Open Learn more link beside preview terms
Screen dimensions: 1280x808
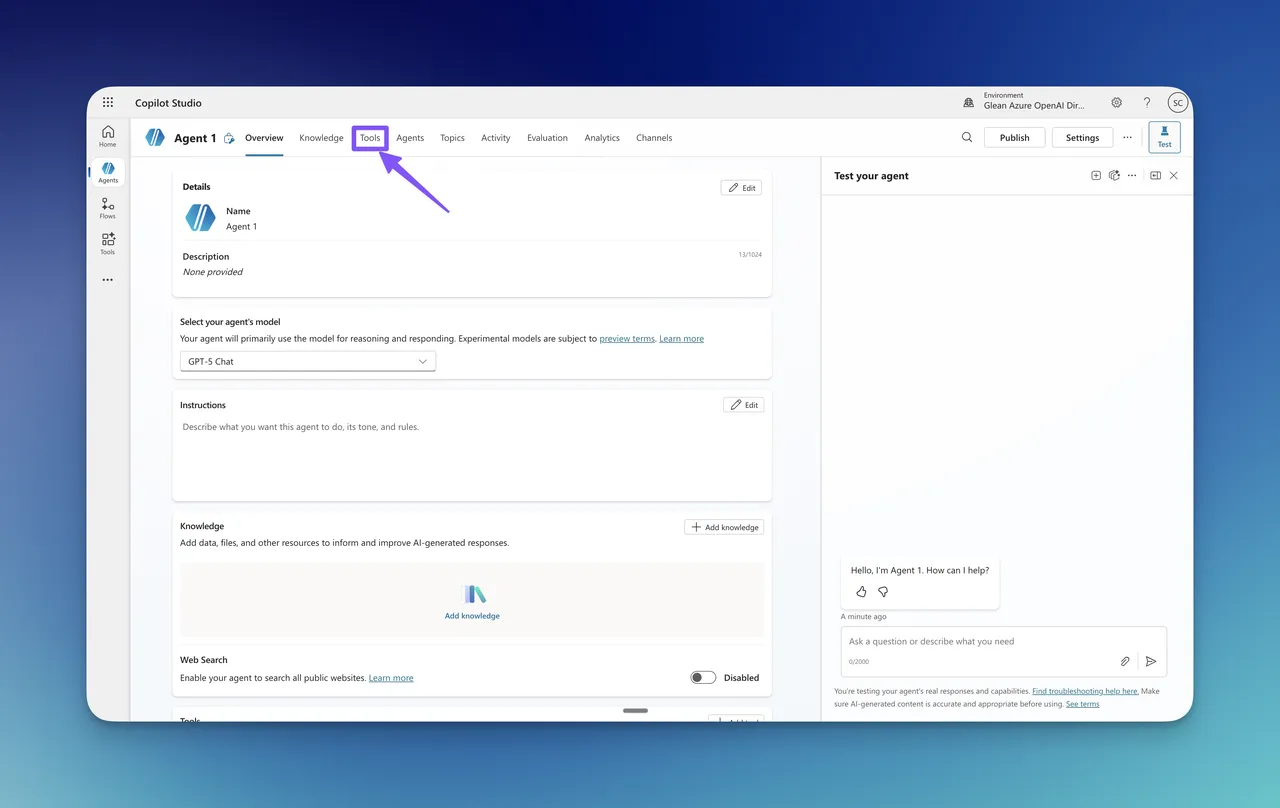tap(681, 339)
